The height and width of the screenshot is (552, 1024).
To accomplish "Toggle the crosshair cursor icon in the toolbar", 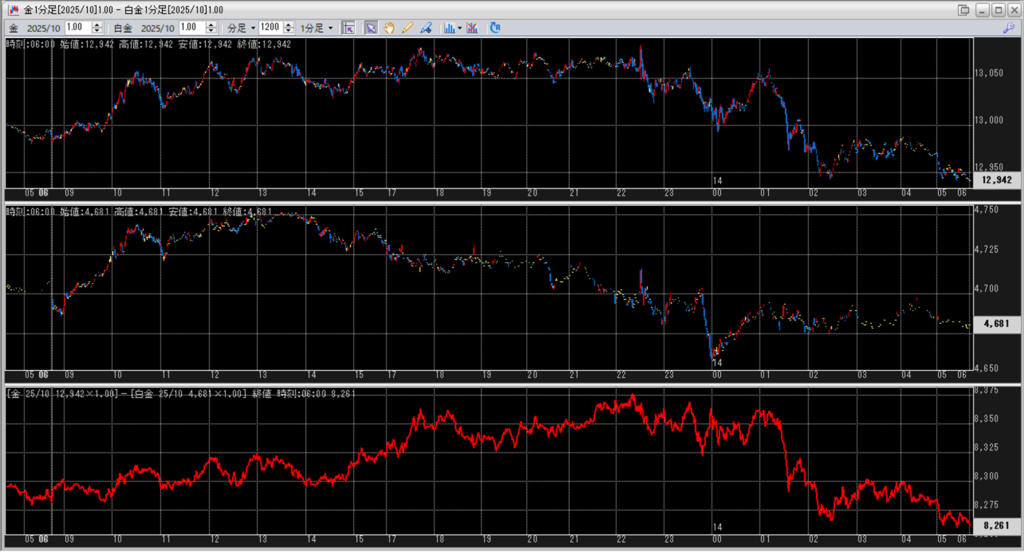I will point(349,27).
